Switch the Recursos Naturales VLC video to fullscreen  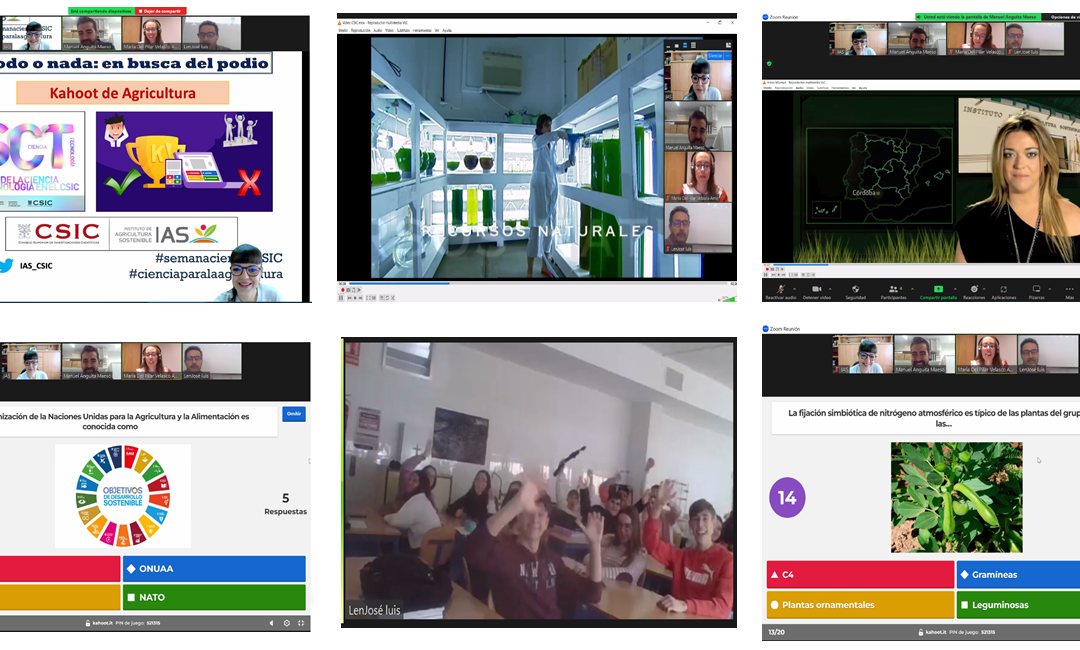click(x=368, y=298)
